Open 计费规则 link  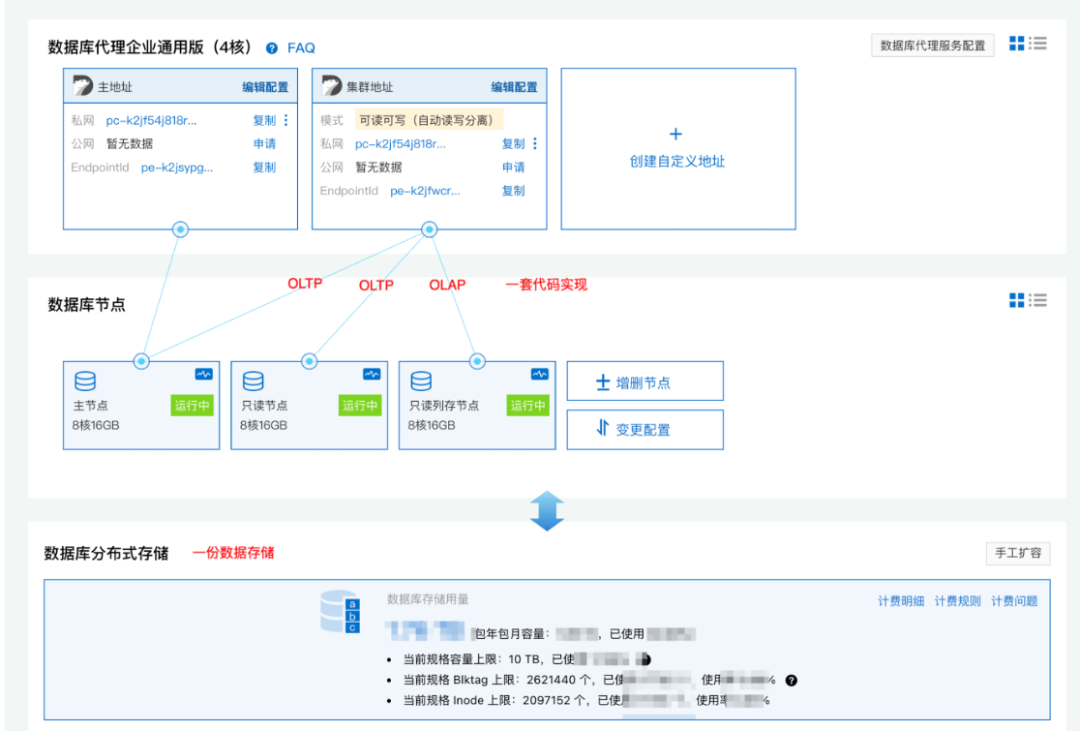(x=957, y=601)
